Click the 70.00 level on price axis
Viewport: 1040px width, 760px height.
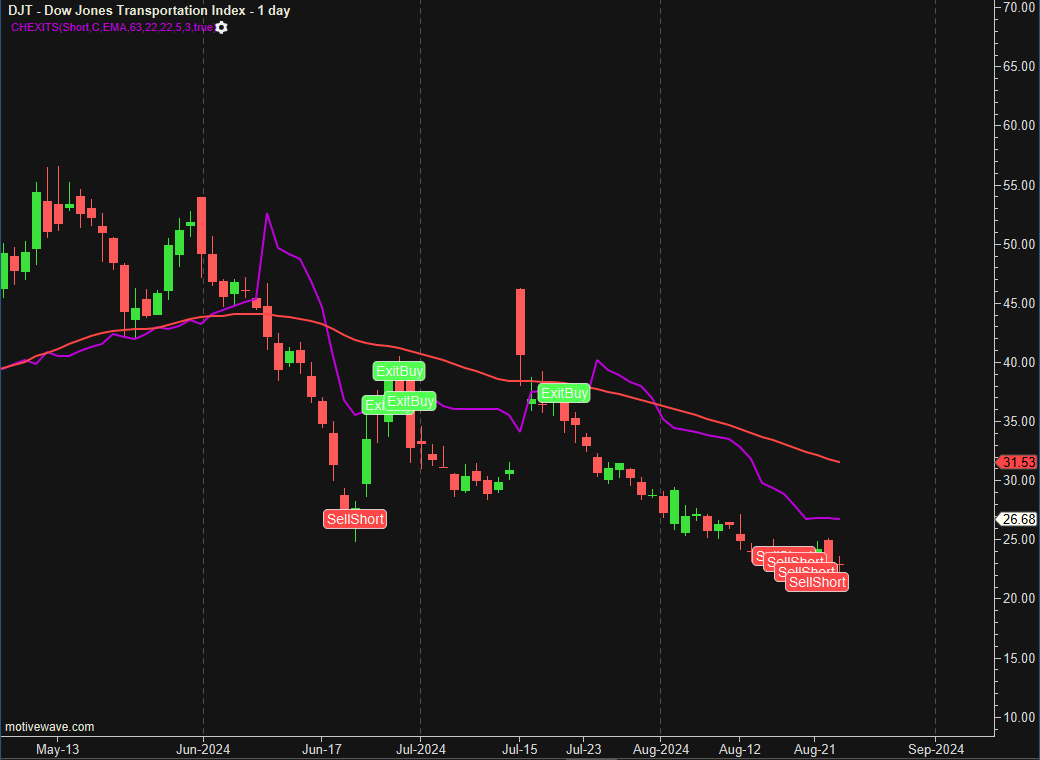click(x=1019, y=7)
